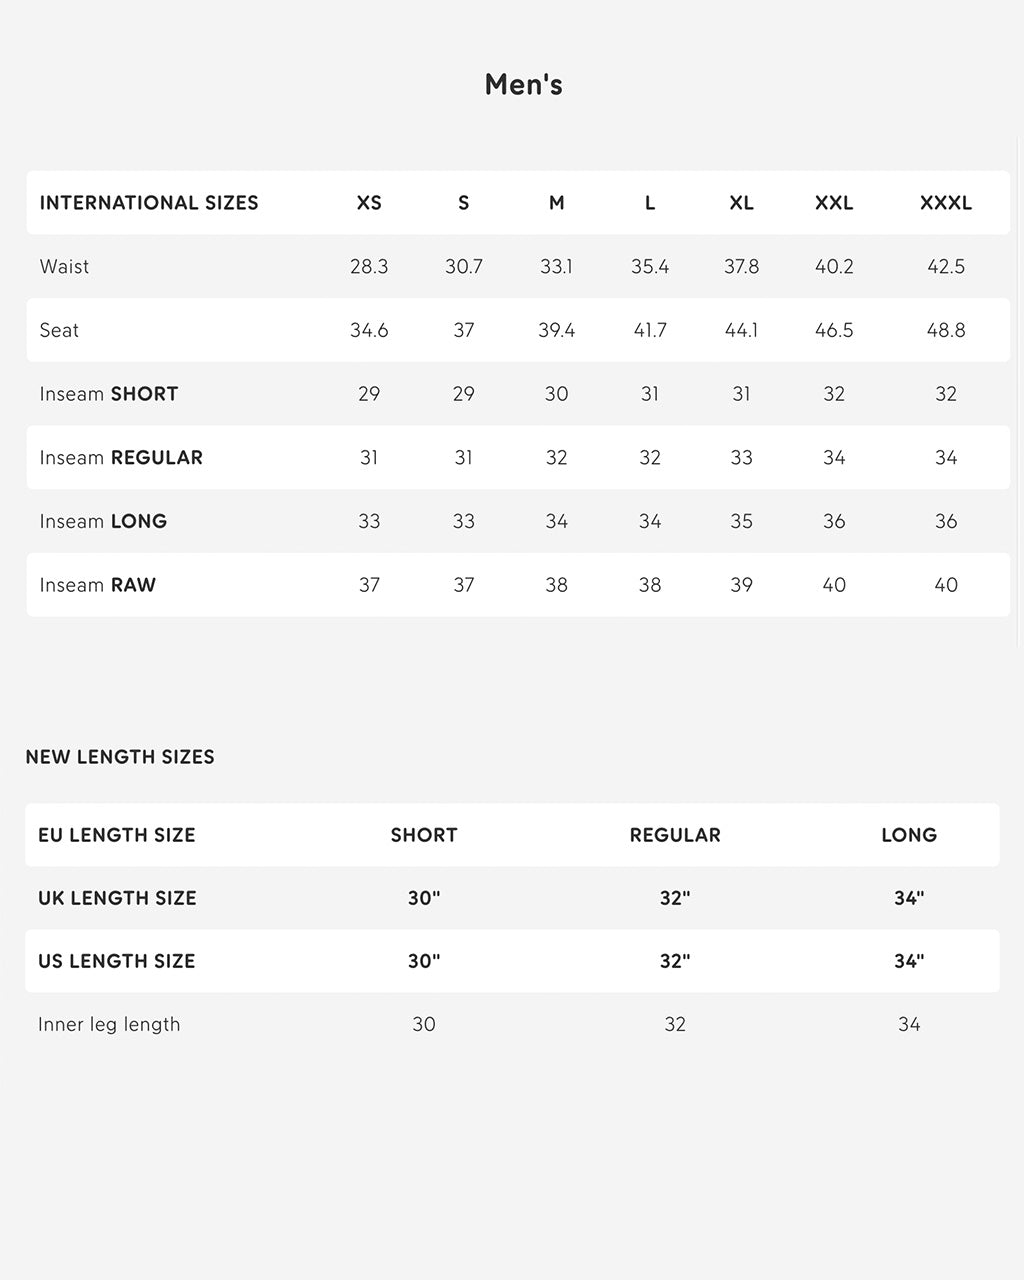Select the Waist row label
This screenshot has height=1280, width=1024.
64,267
